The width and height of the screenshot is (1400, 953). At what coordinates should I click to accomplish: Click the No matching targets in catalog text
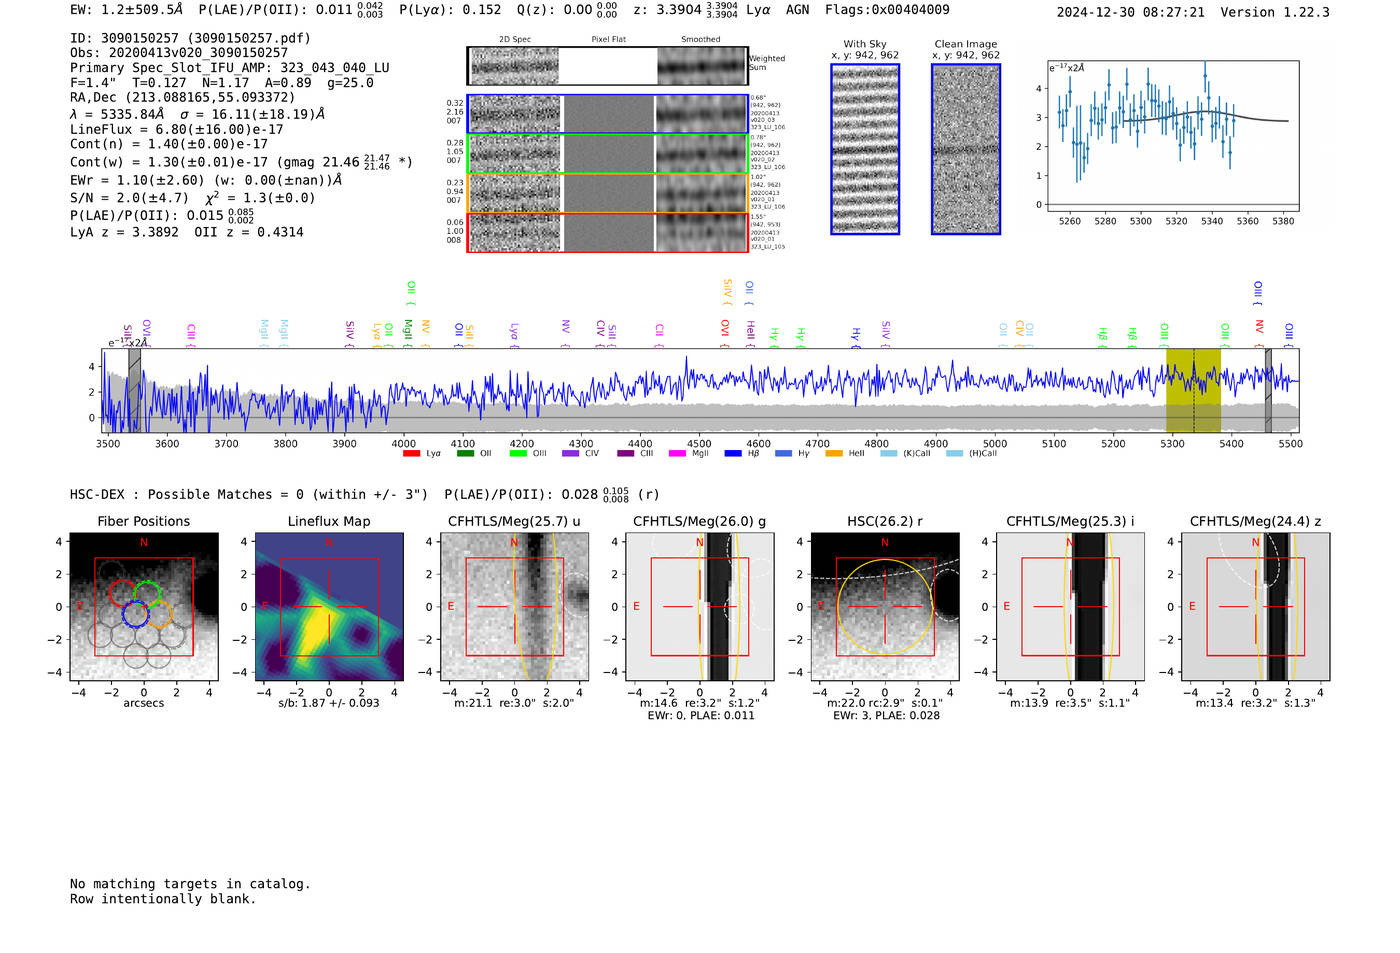pos(190,883)
